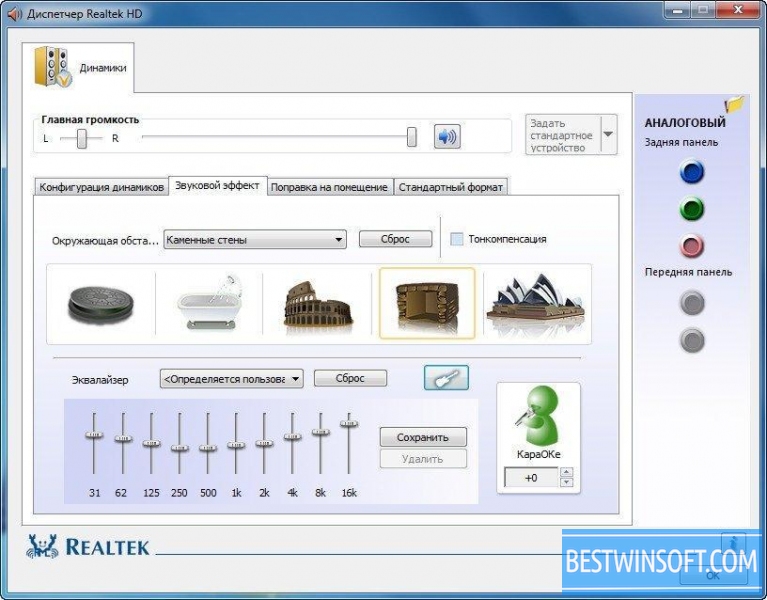Click the 16k equalizer slider
This screenshot has height=600, width=767.
click(x=349, y=423)
